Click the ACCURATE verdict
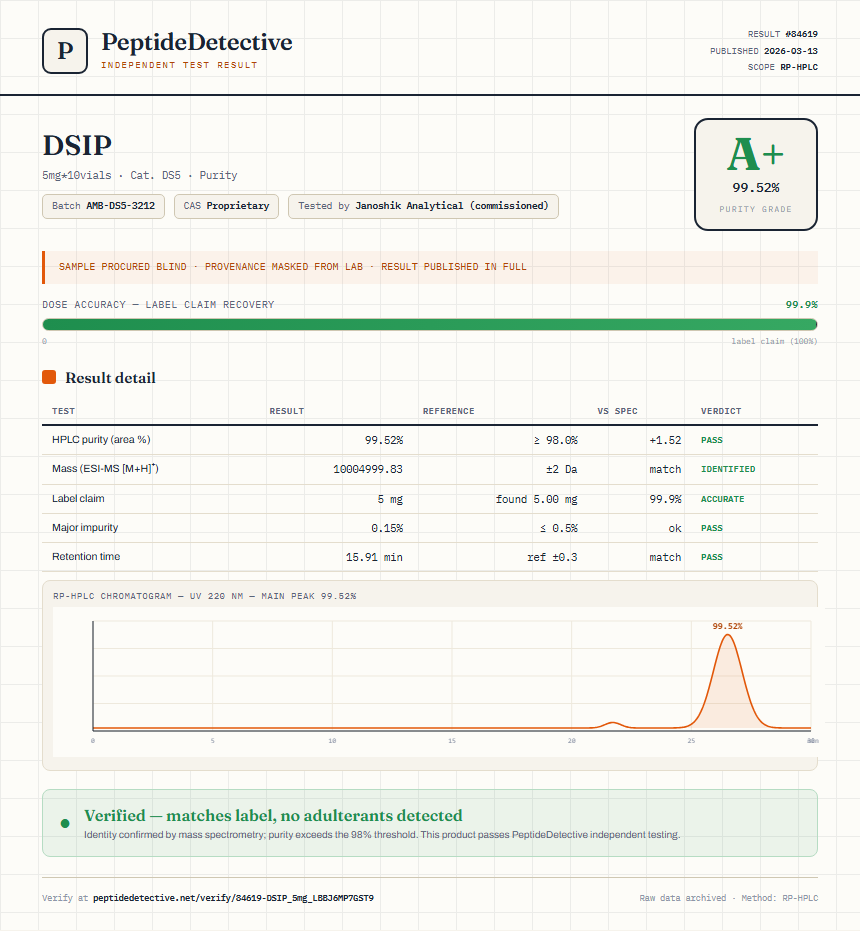 click(x=722, y=499)
